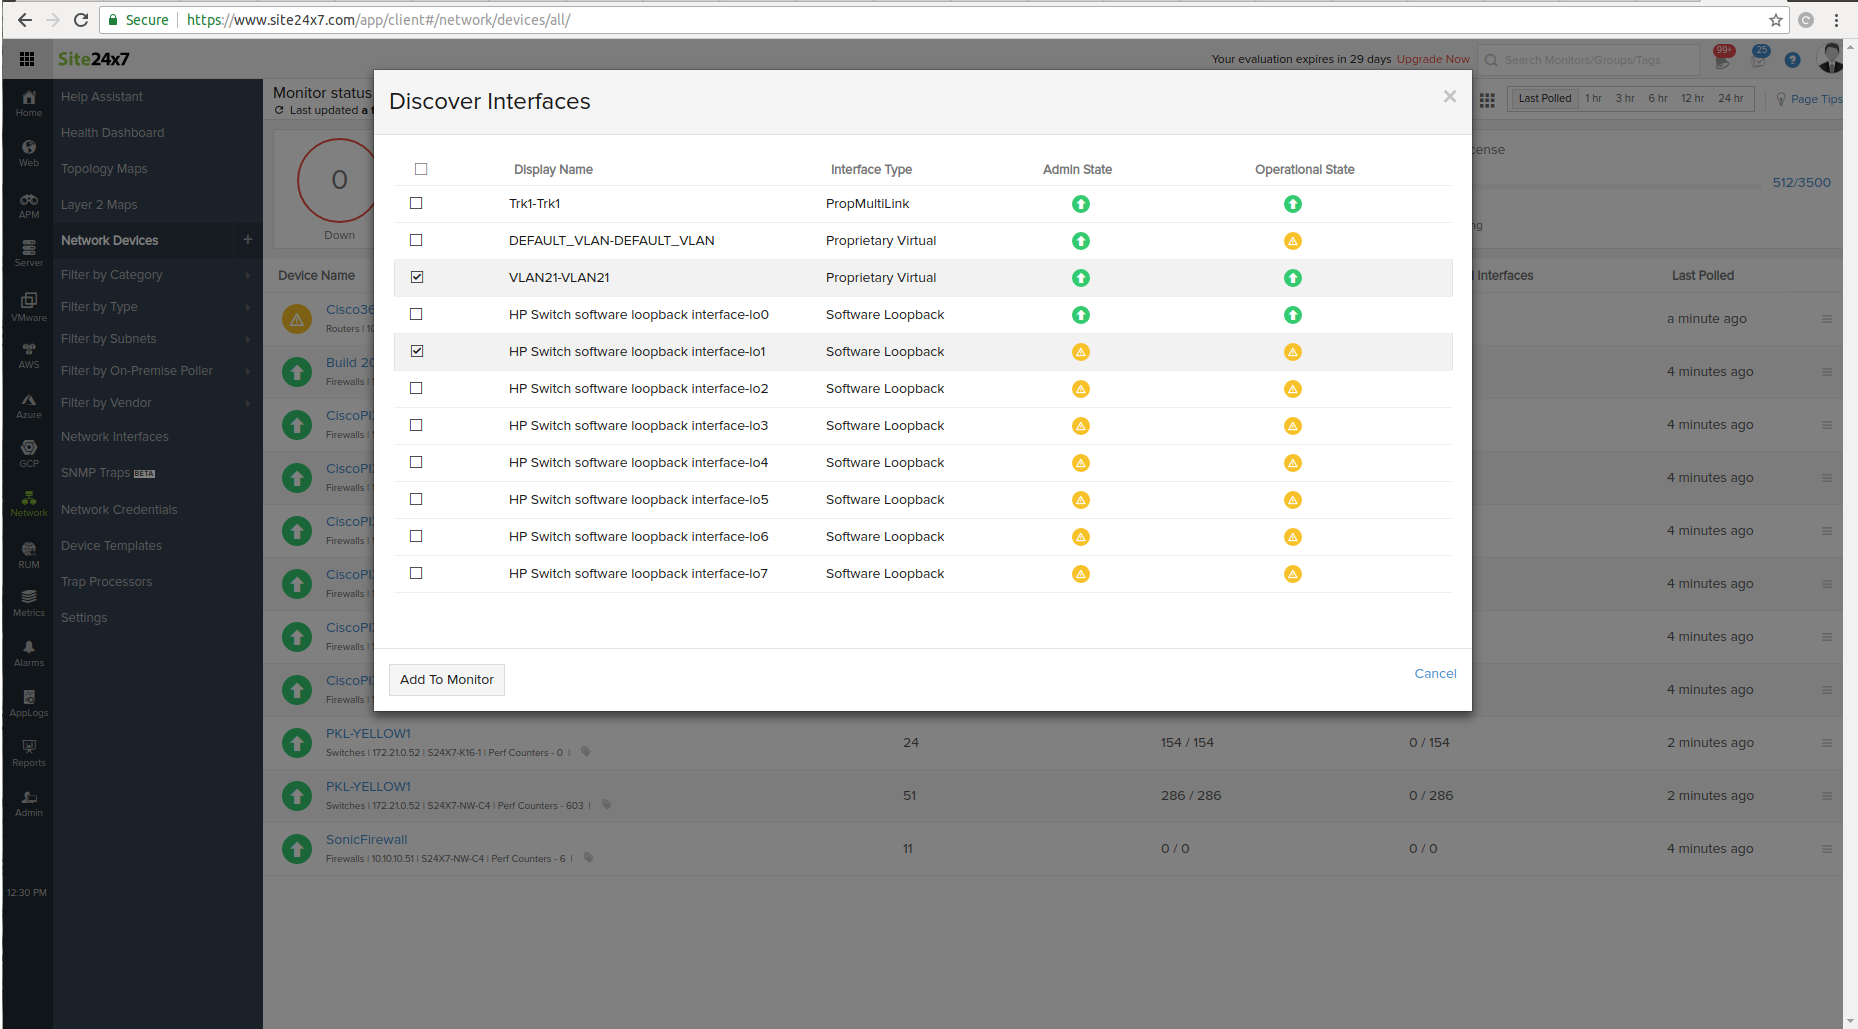Open the AppLogs section icon
This screenshot has width=1858, height=1029.
point(29,703)
